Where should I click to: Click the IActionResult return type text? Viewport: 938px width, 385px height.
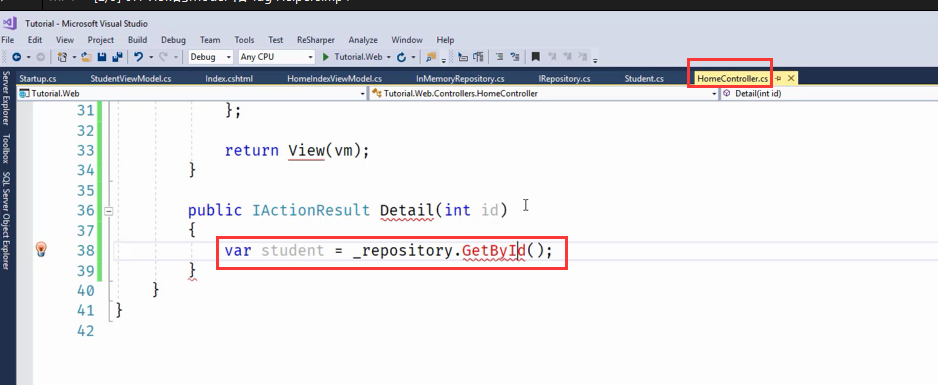coord(311,210)
